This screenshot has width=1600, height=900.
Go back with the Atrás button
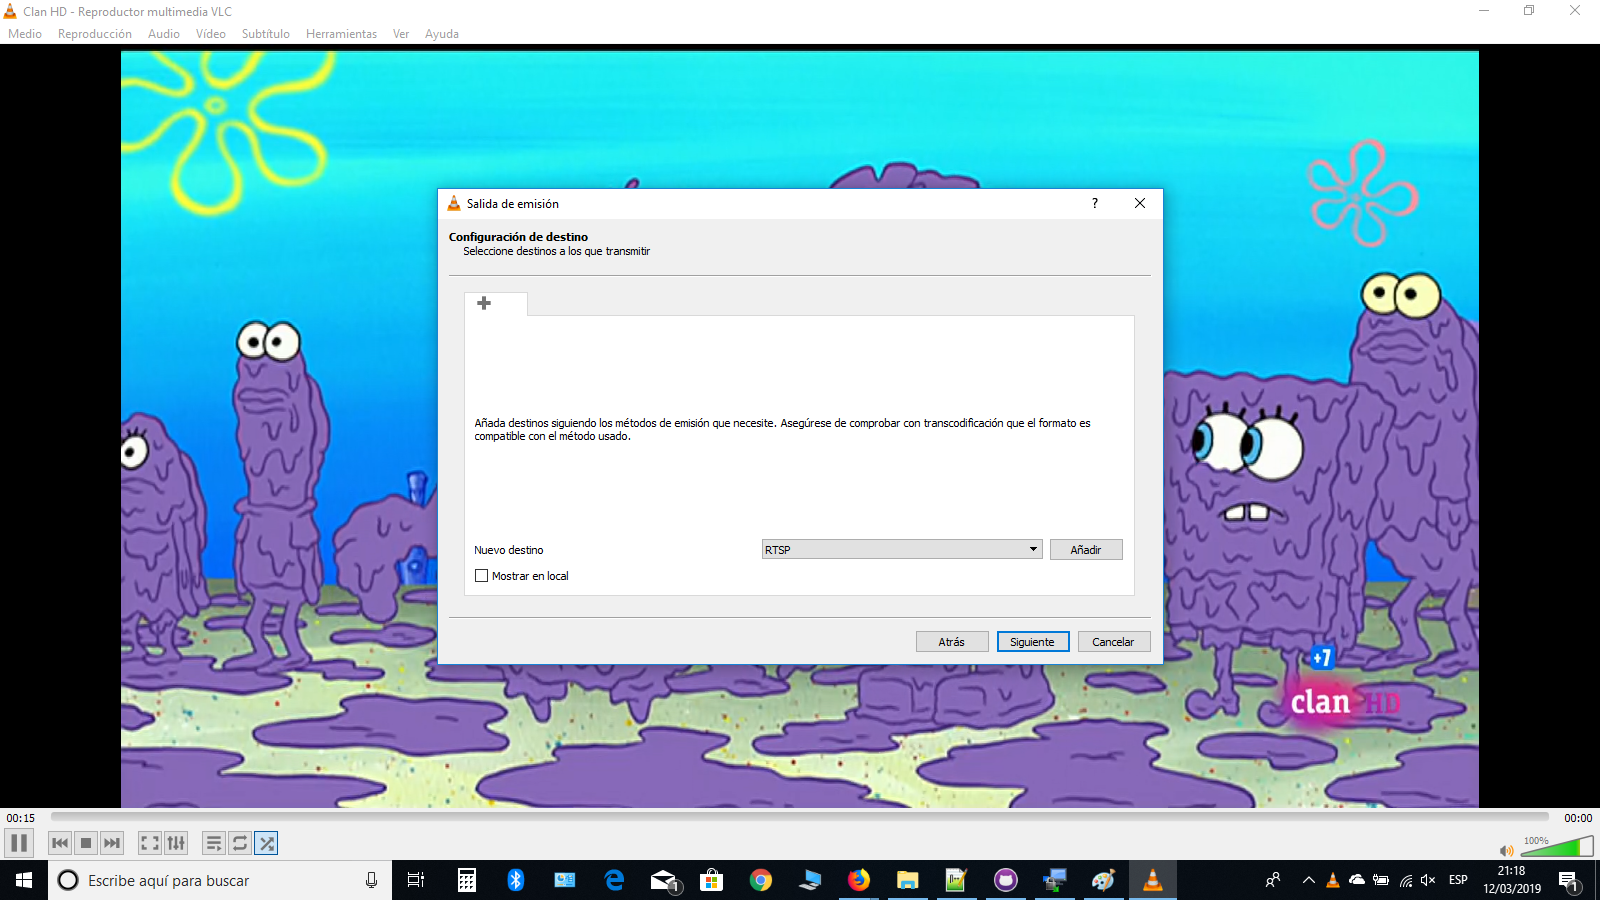pyautogui.click(x=952, y=642)
